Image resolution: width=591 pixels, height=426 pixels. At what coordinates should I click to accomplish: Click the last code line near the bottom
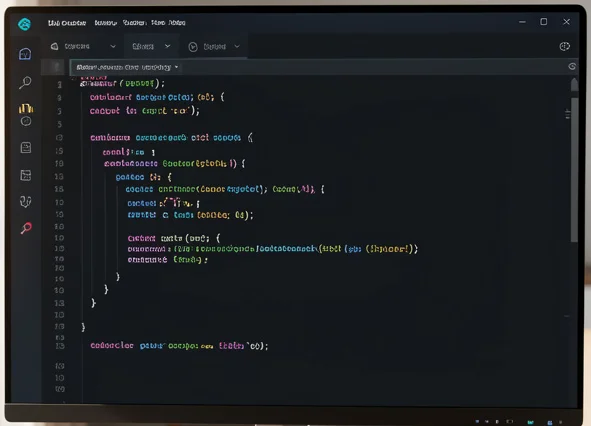[179, 346]
